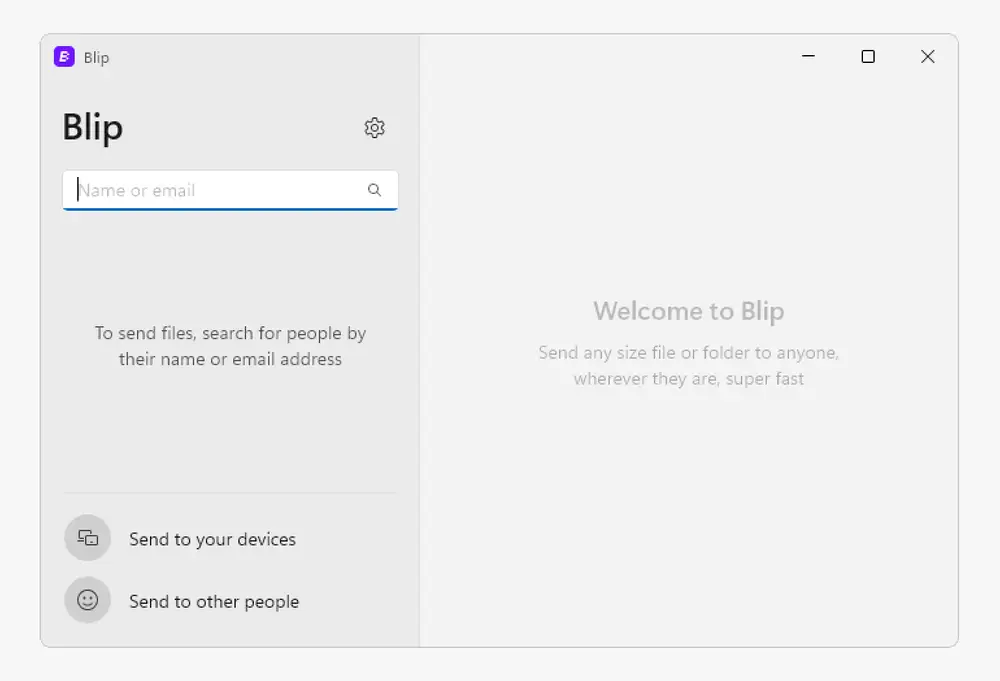Click the large Blip heading in sidebar
This screenshot has height=681, width=1000.
click(x=93, y=128)
